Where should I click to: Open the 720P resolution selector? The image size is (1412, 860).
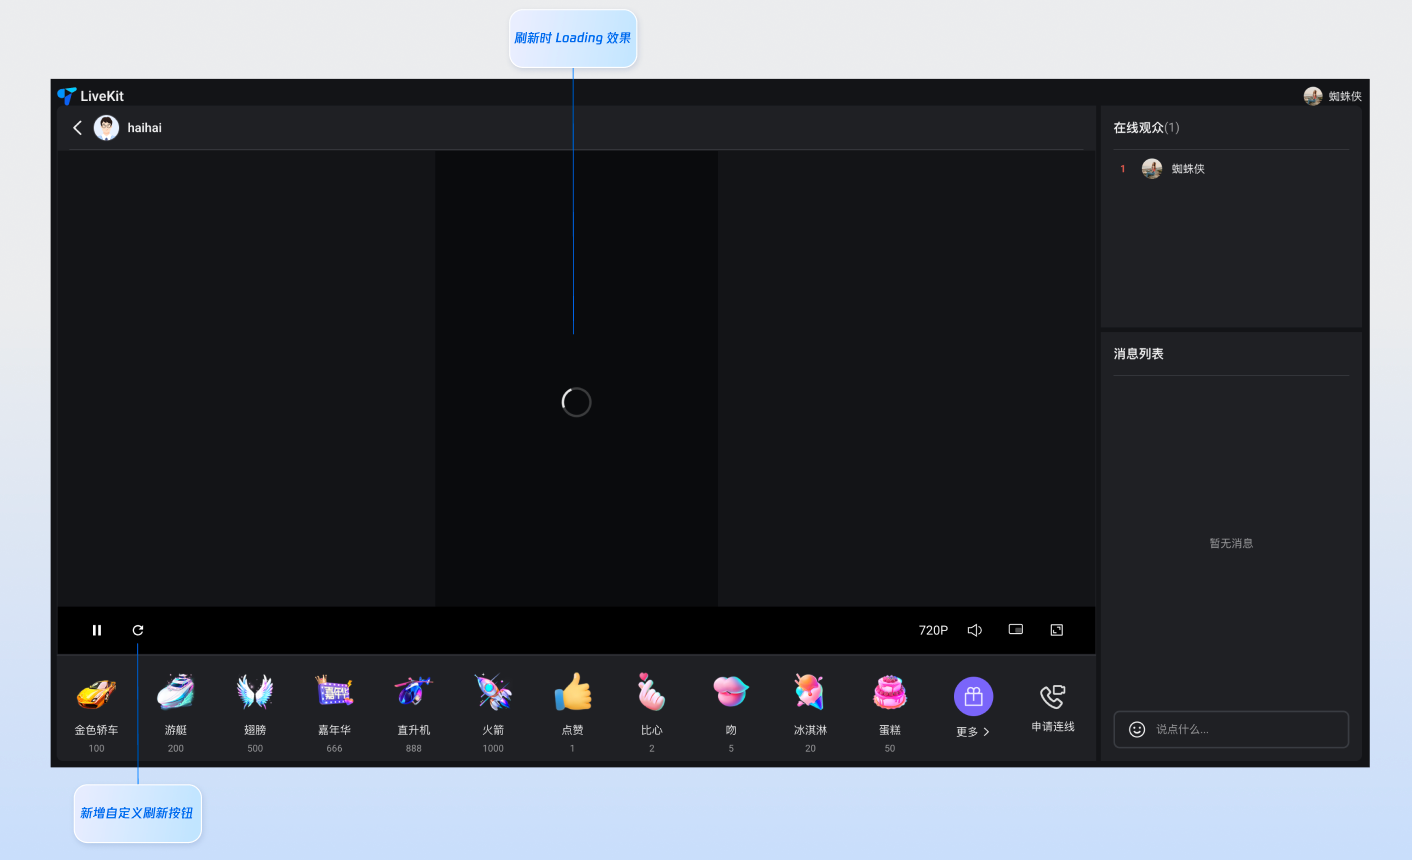[x=933, y=630]
